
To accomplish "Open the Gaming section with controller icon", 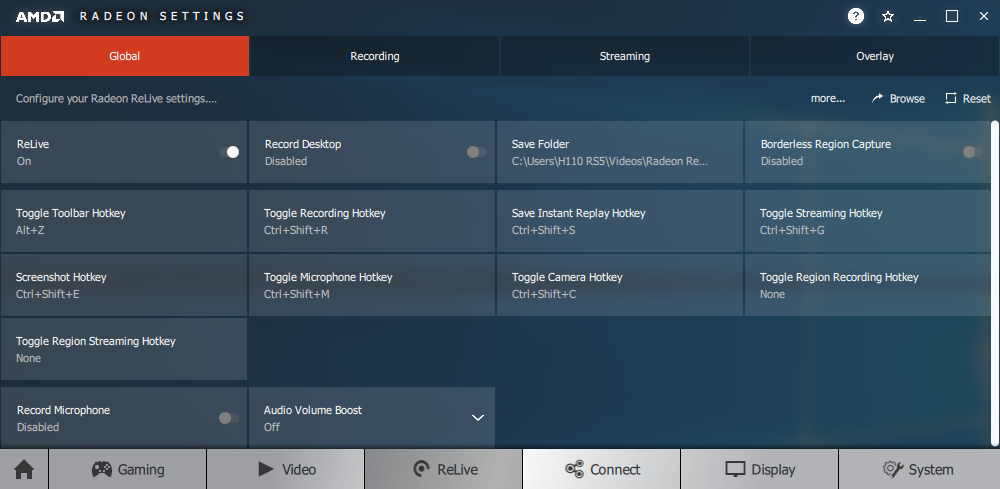I will 128,469.
